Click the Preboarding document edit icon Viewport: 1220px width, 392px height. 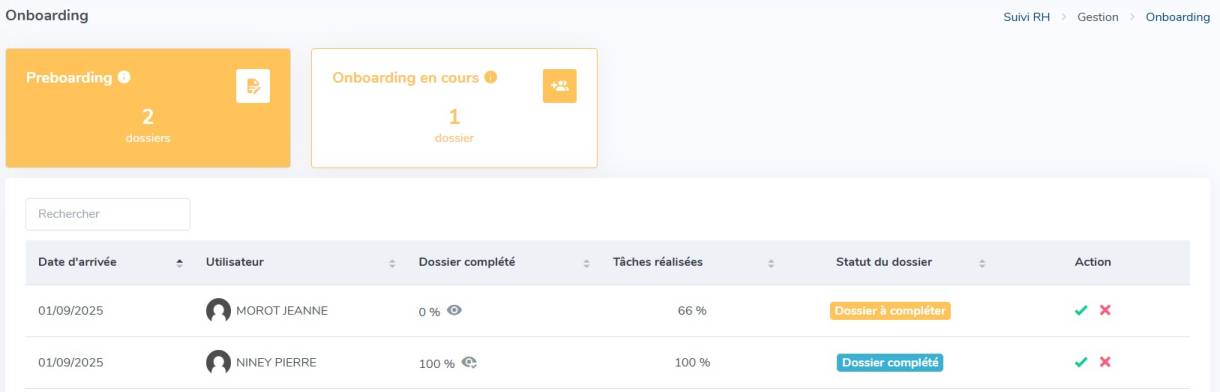[x=253, y=86]
